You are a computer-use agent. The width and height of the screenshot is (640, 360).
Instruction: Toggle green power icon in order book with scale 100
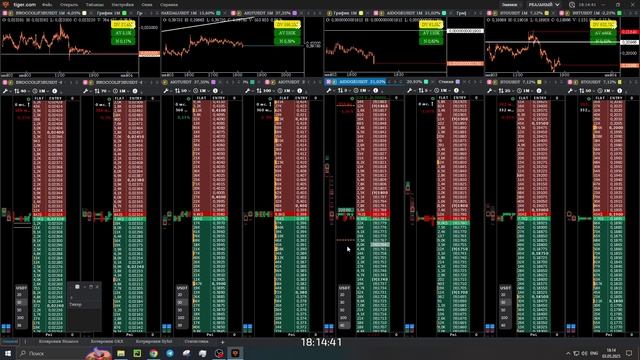[271, 99]
